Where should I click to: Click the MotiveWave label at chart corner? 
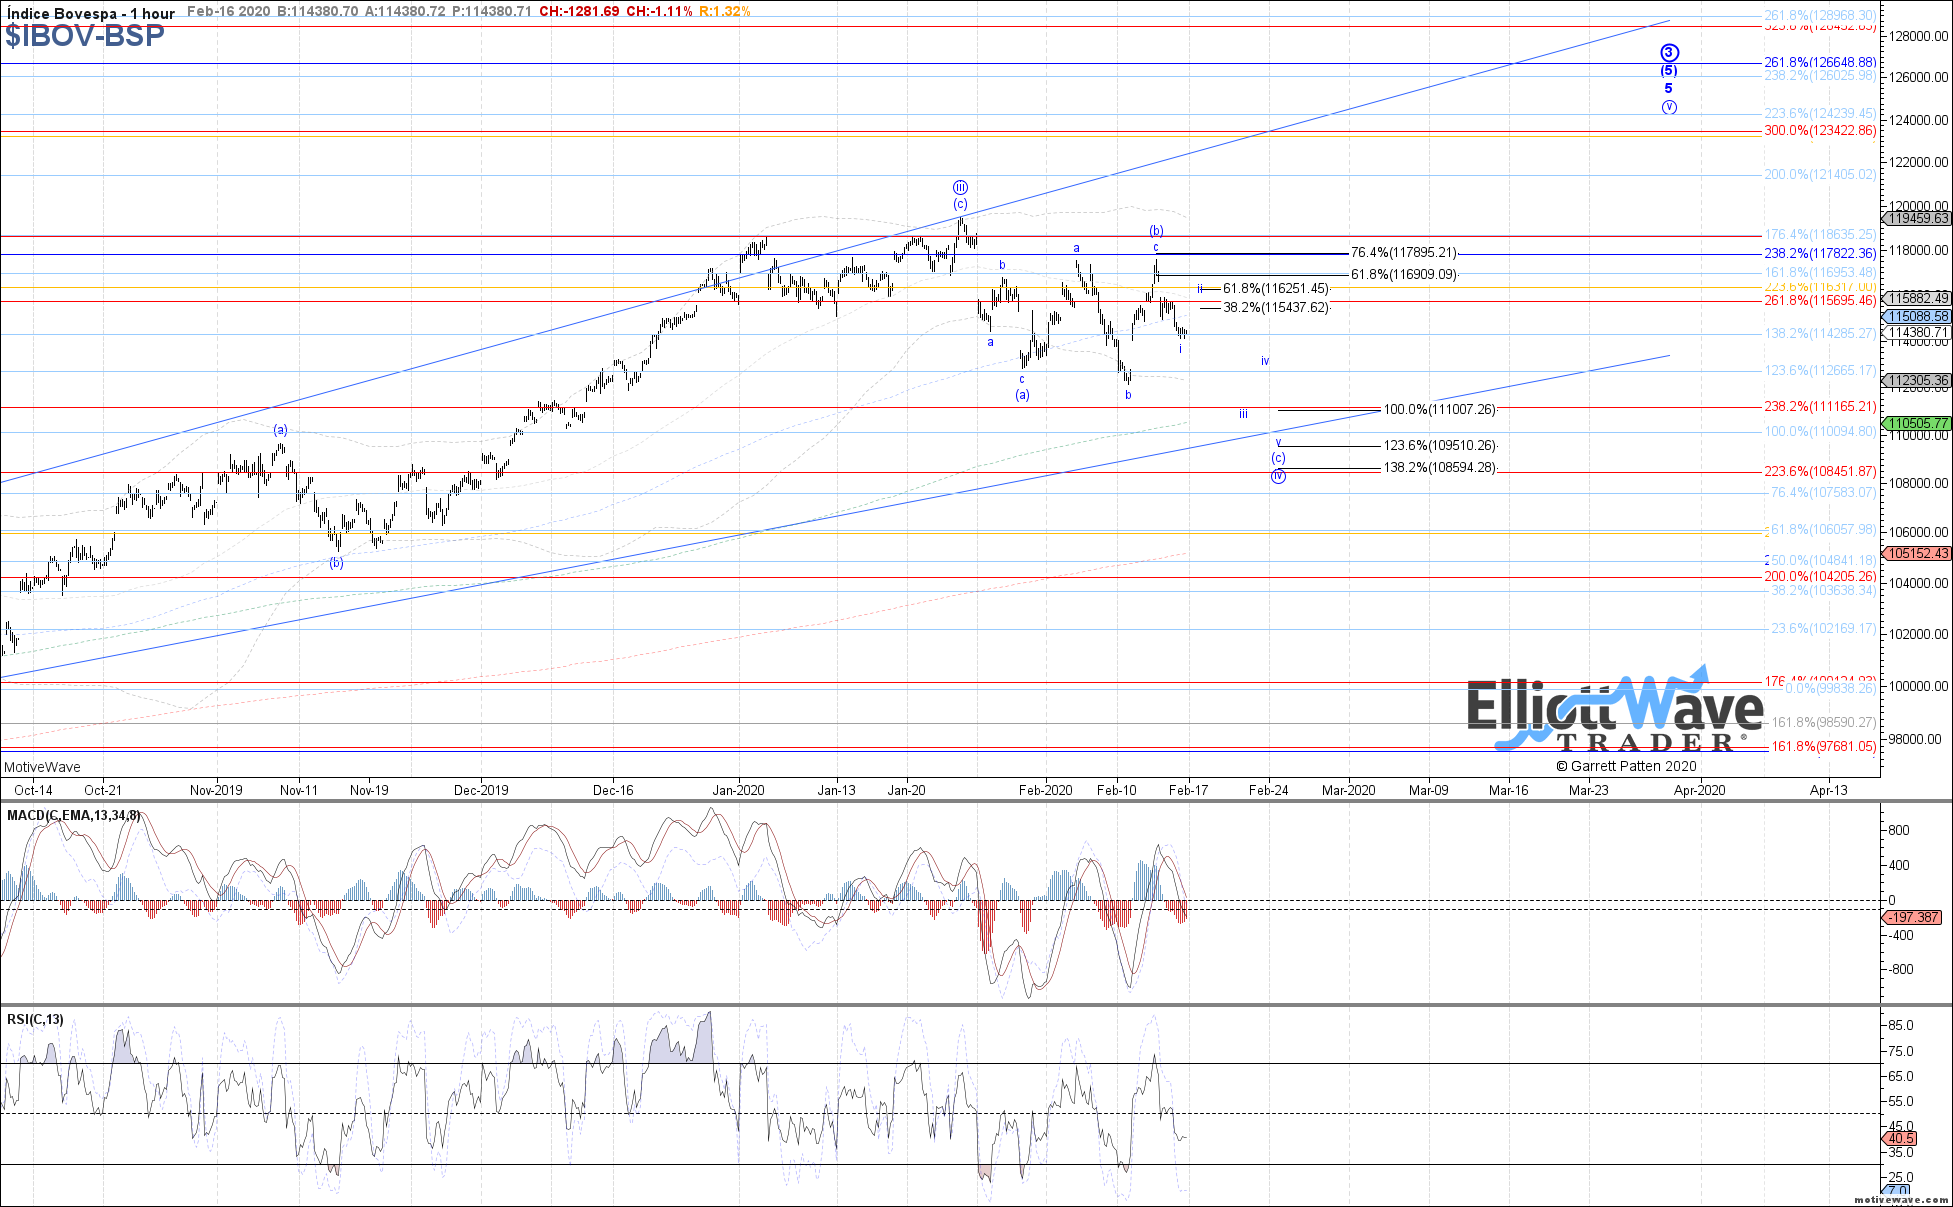pyautogui.click(x=42, y=767)
